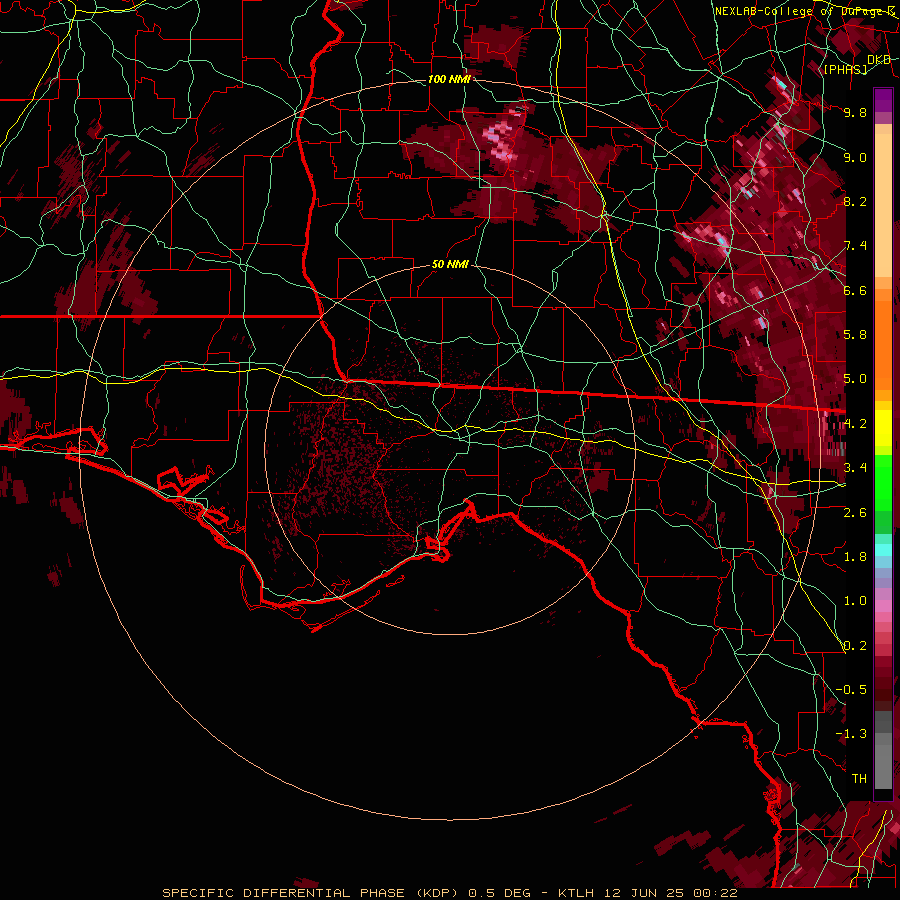Click the NEXLAB-College of DuPage credit text
900x900 pixels.
805,11
